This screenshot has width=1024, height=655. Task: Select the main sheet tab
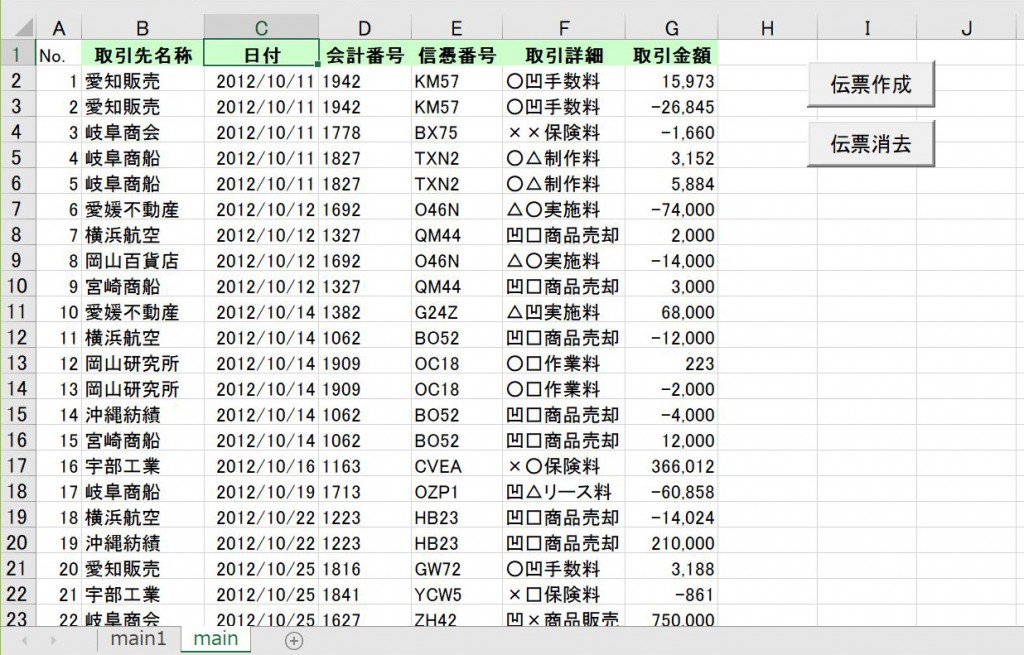216,638
